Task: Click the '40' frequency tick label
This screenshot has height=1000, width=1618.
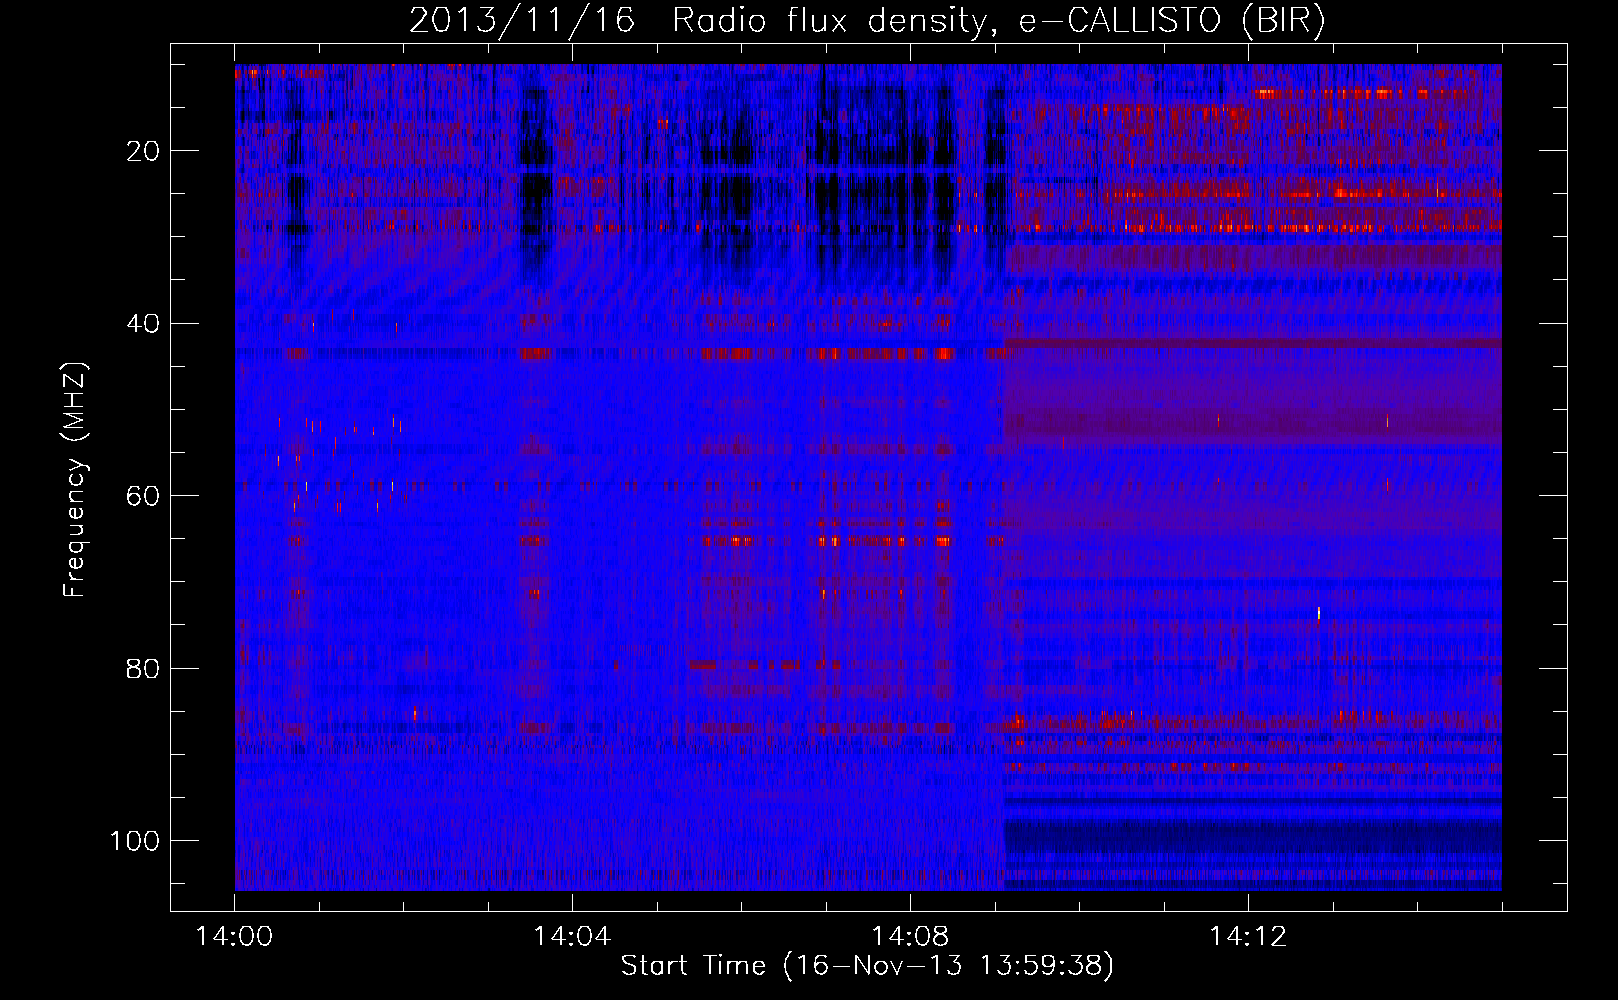Action: 144,323
